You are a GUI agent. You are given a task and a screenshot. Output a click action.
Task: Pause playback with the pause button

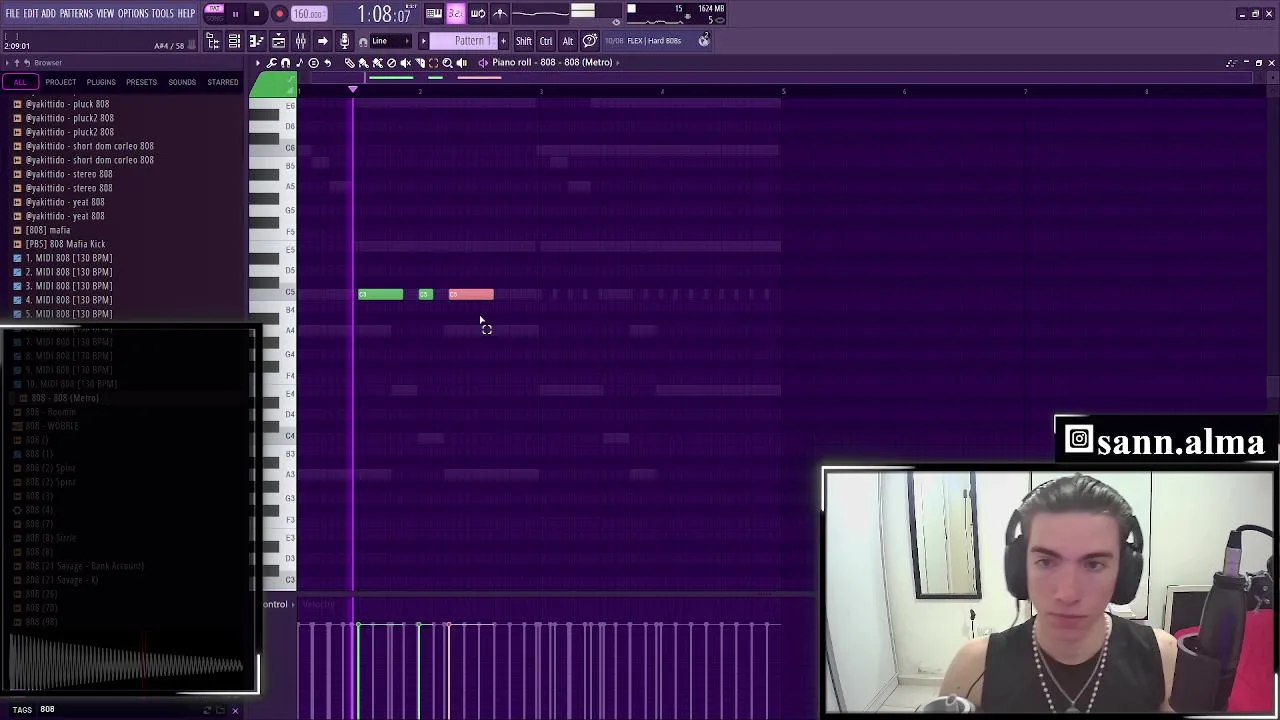tap(235, 14)
